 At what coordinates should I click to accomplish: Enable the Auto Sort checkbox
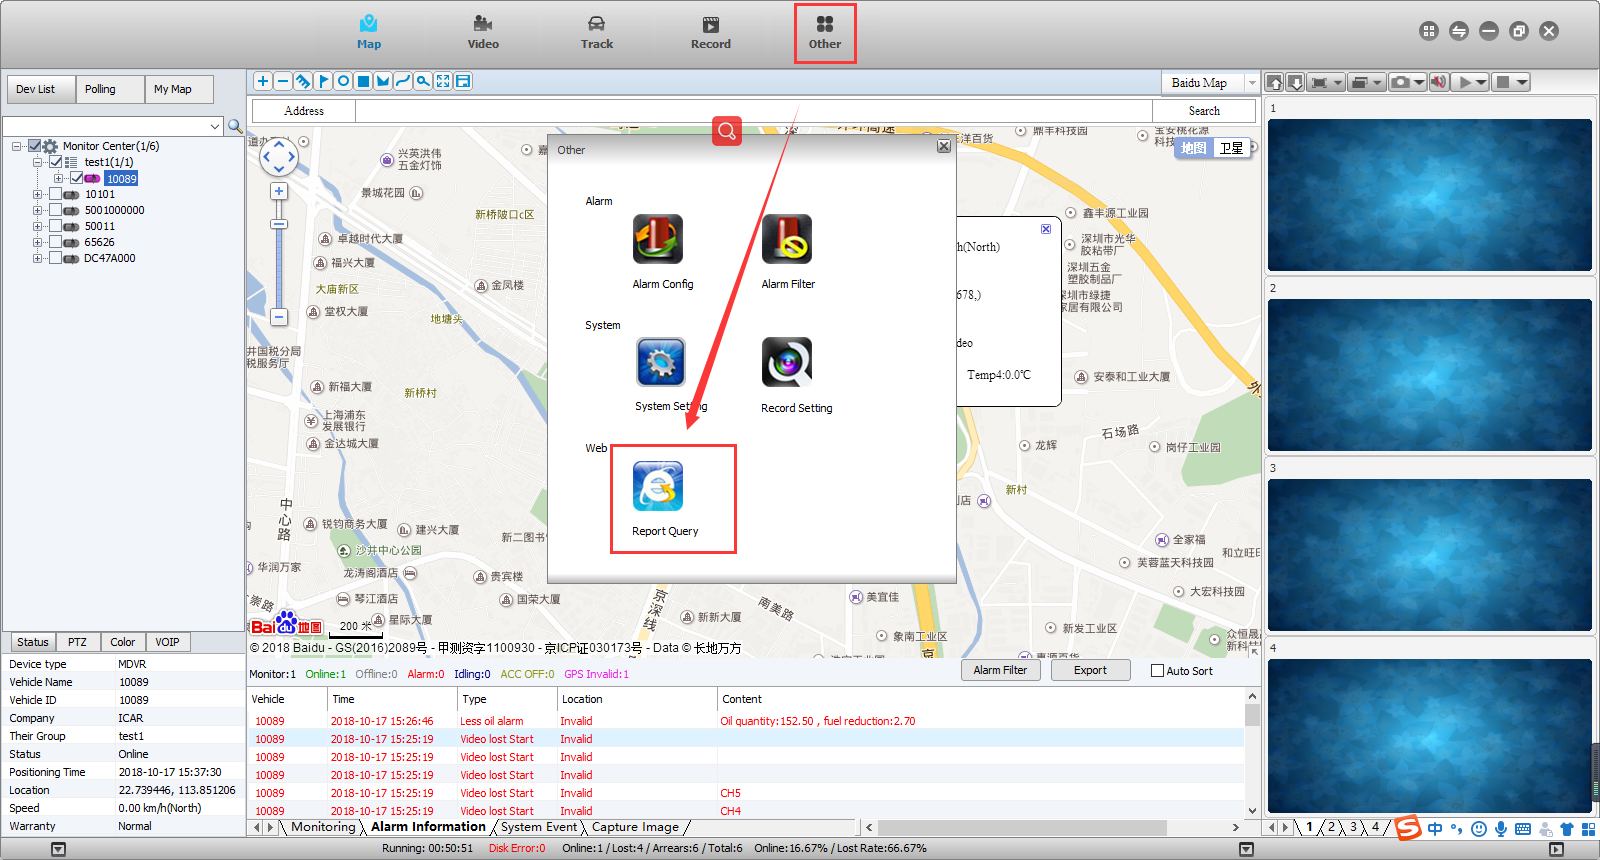click(x=1157, y=671)
